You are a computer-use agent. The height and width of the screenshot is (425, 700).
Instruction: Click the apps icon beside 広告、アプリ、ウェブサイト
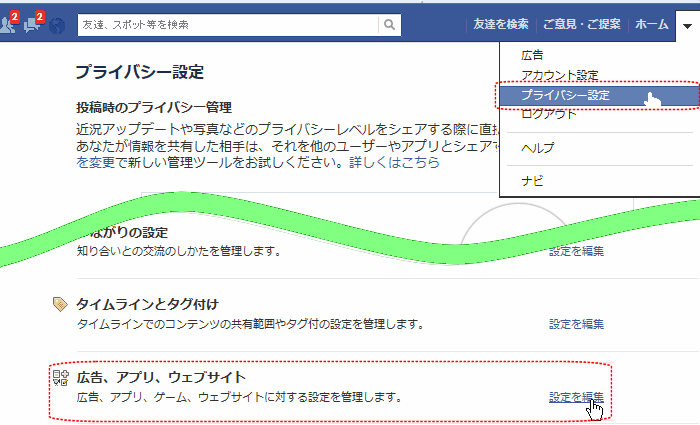(x=60, y=377)
